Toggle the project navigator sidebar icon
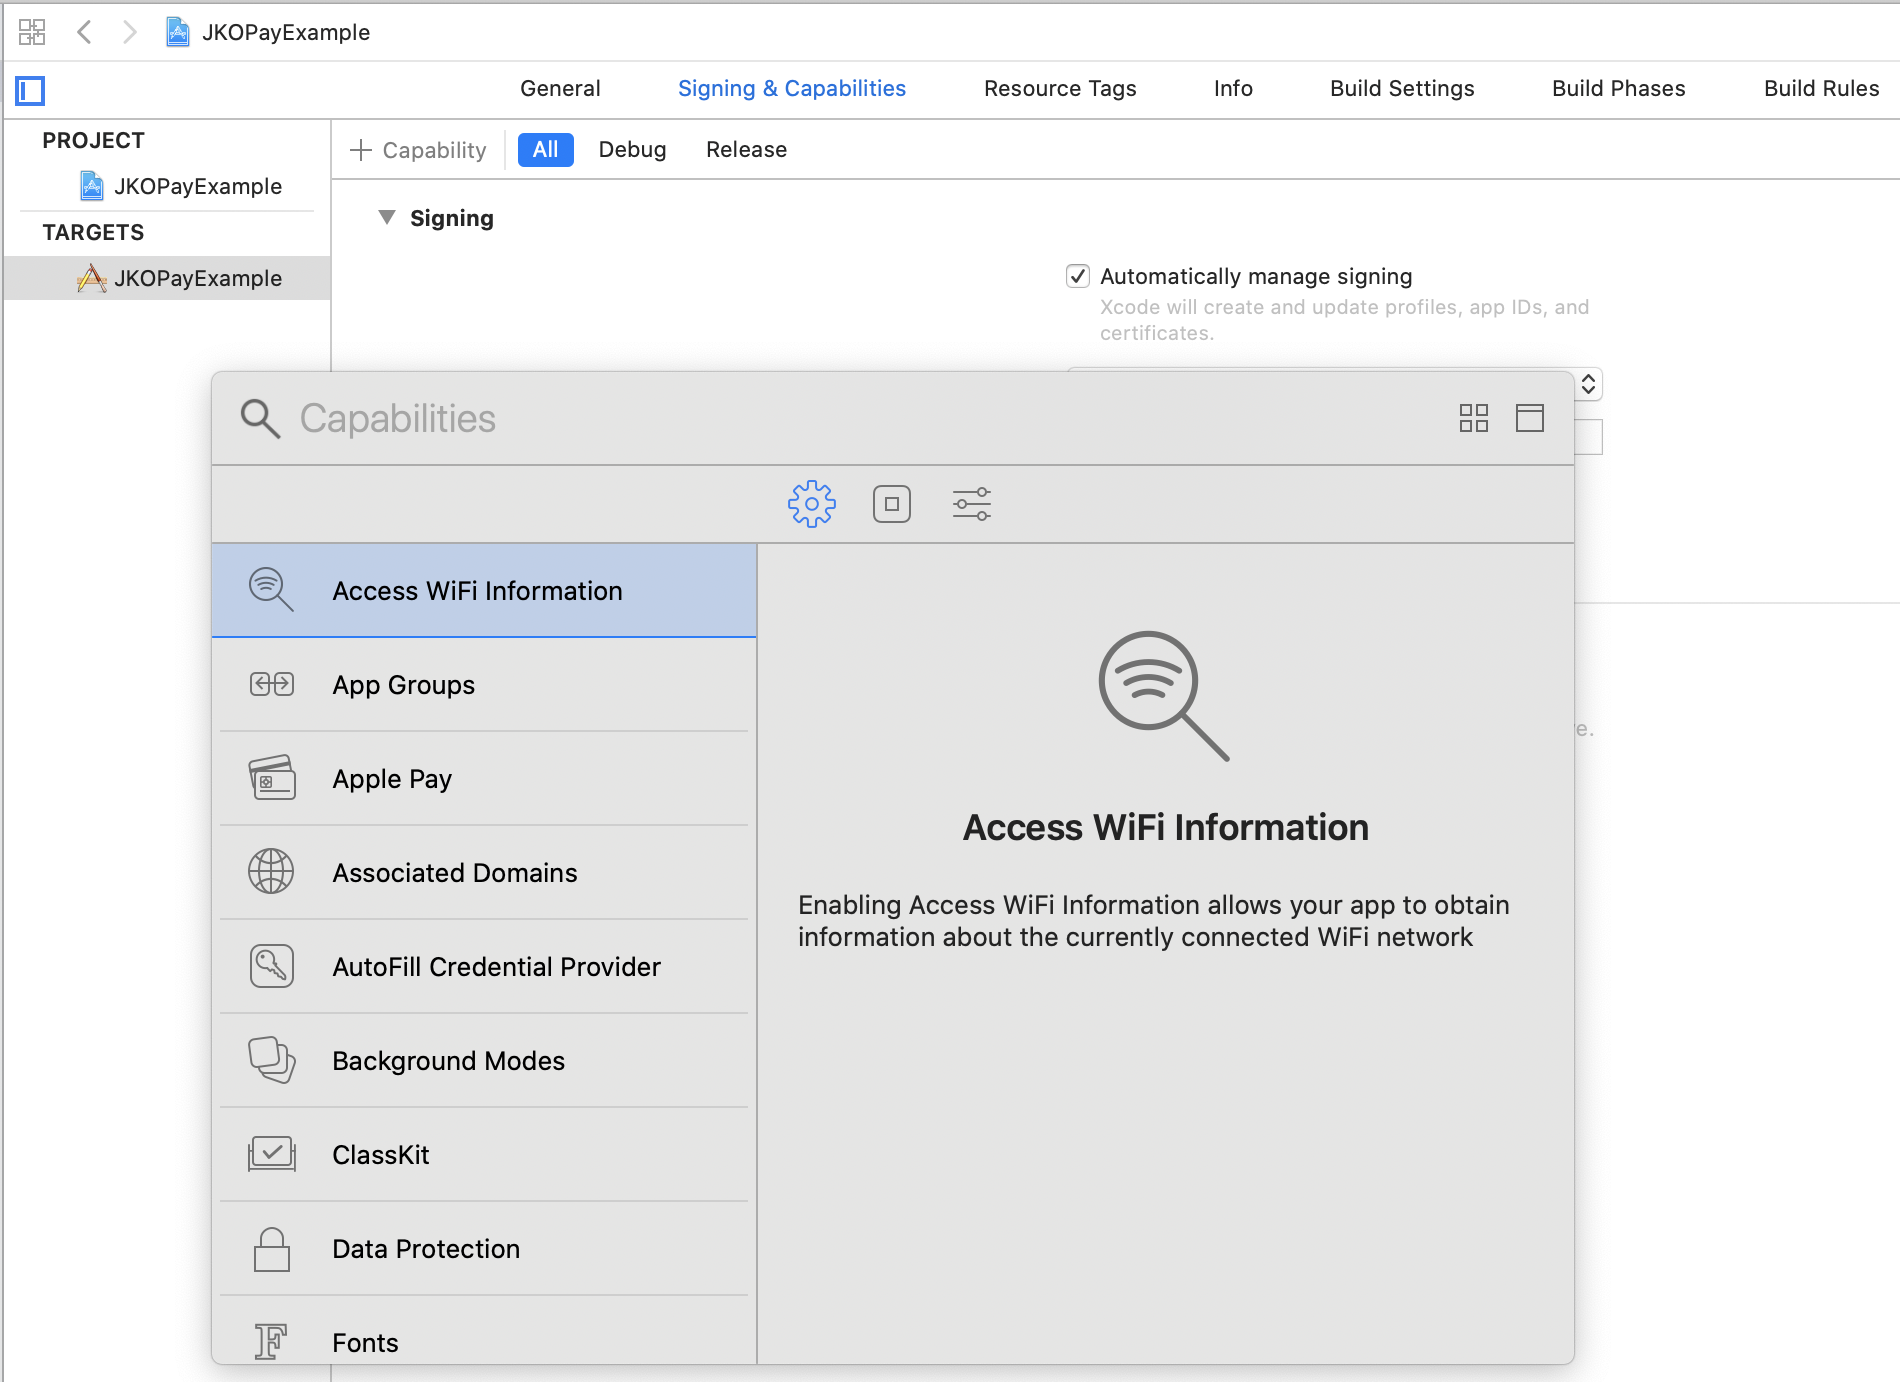The image size is (1900, 1382). (31, 91)
